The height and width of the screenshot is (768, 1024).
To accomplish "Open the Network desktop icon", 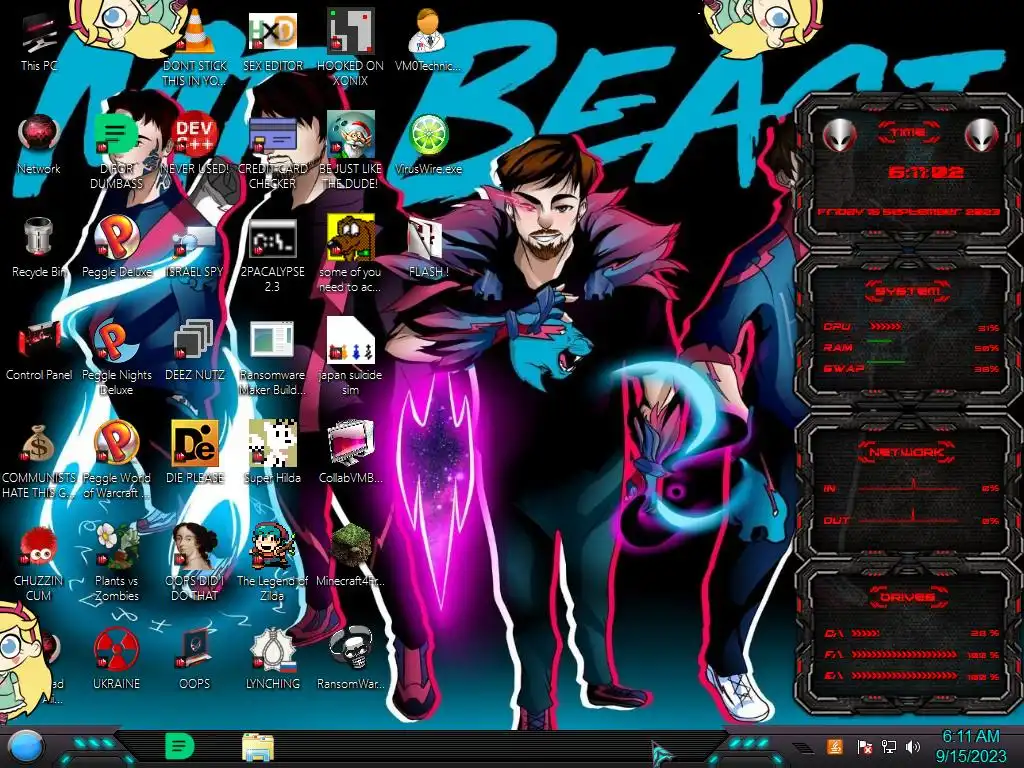I will coord(39,145).
